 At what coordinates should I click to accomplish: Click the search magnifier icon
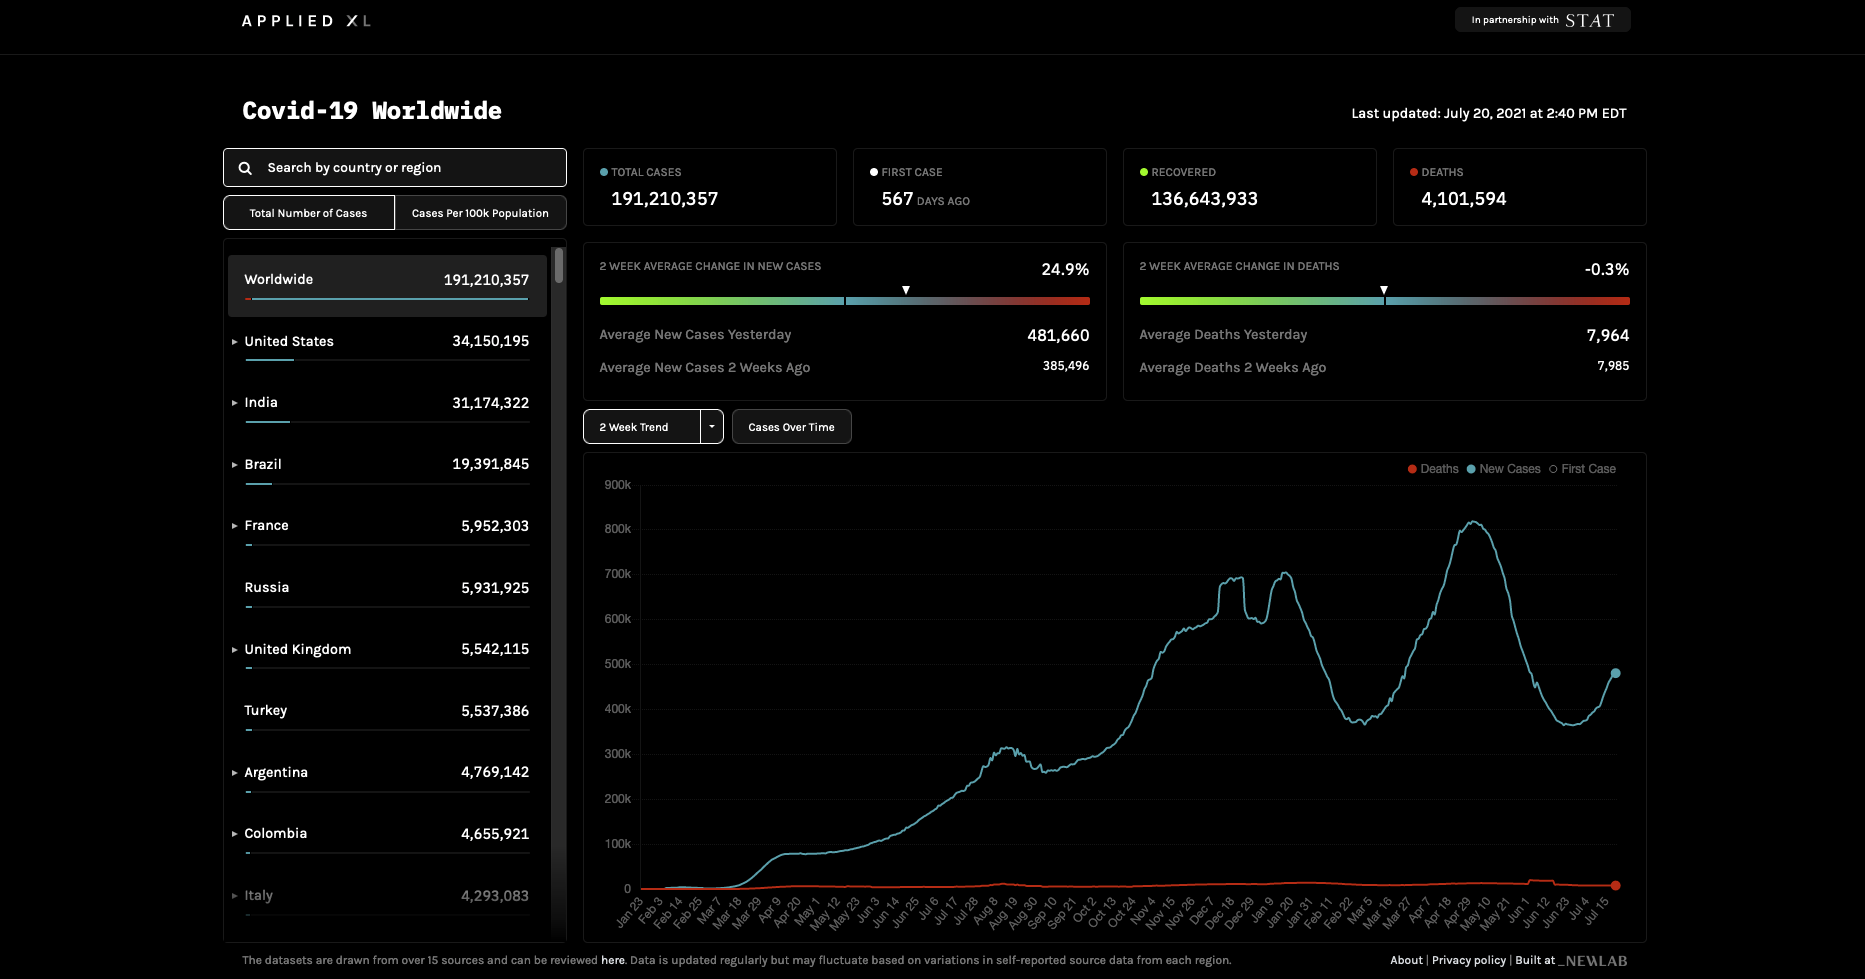(x=245, y=168)
